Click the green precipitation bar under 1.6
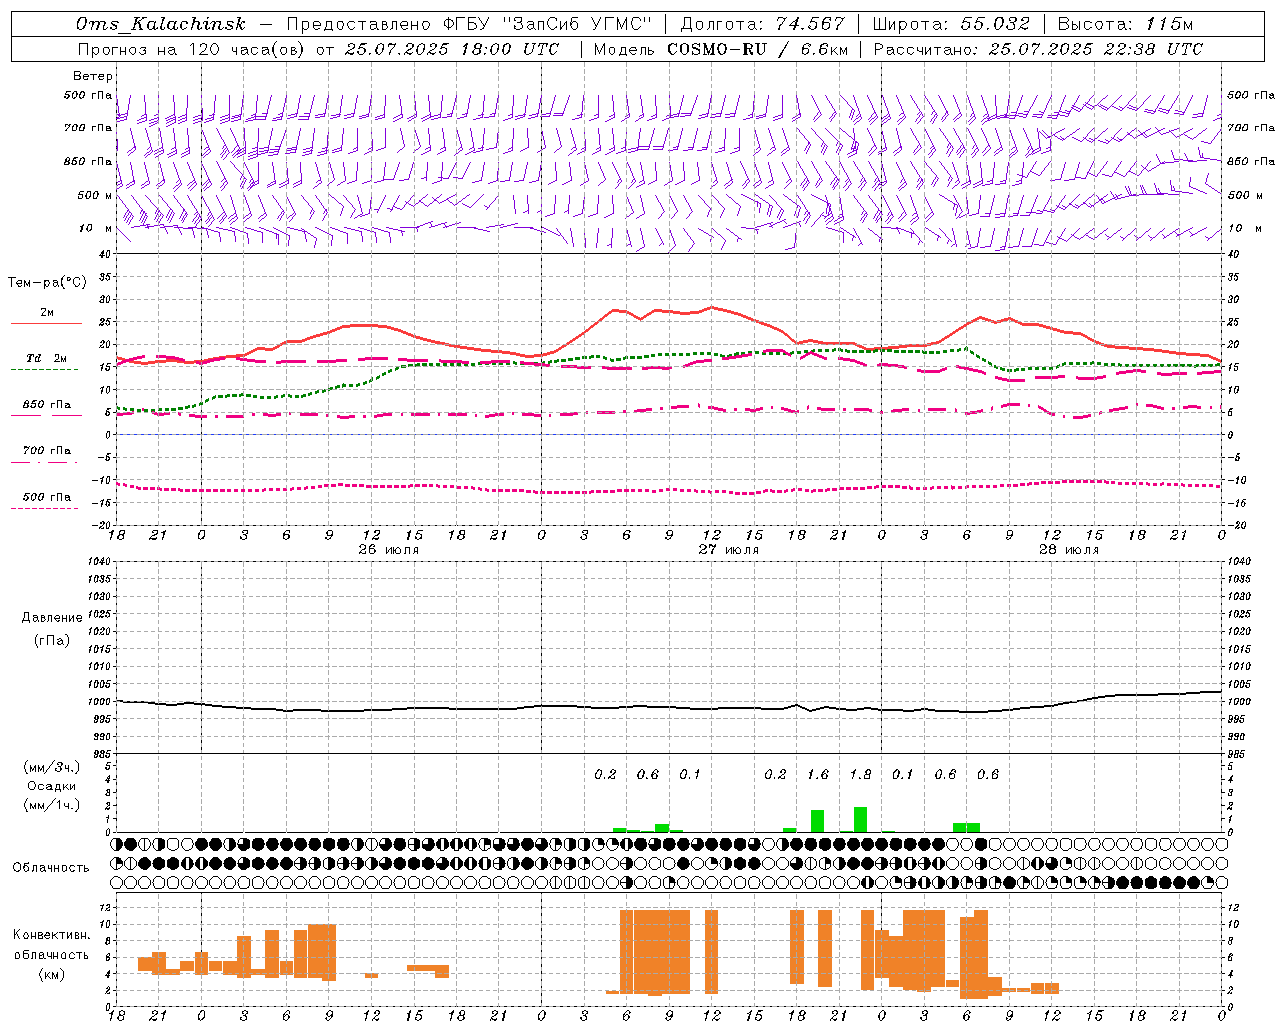Screen dimensions: 1280x1024 817,821
